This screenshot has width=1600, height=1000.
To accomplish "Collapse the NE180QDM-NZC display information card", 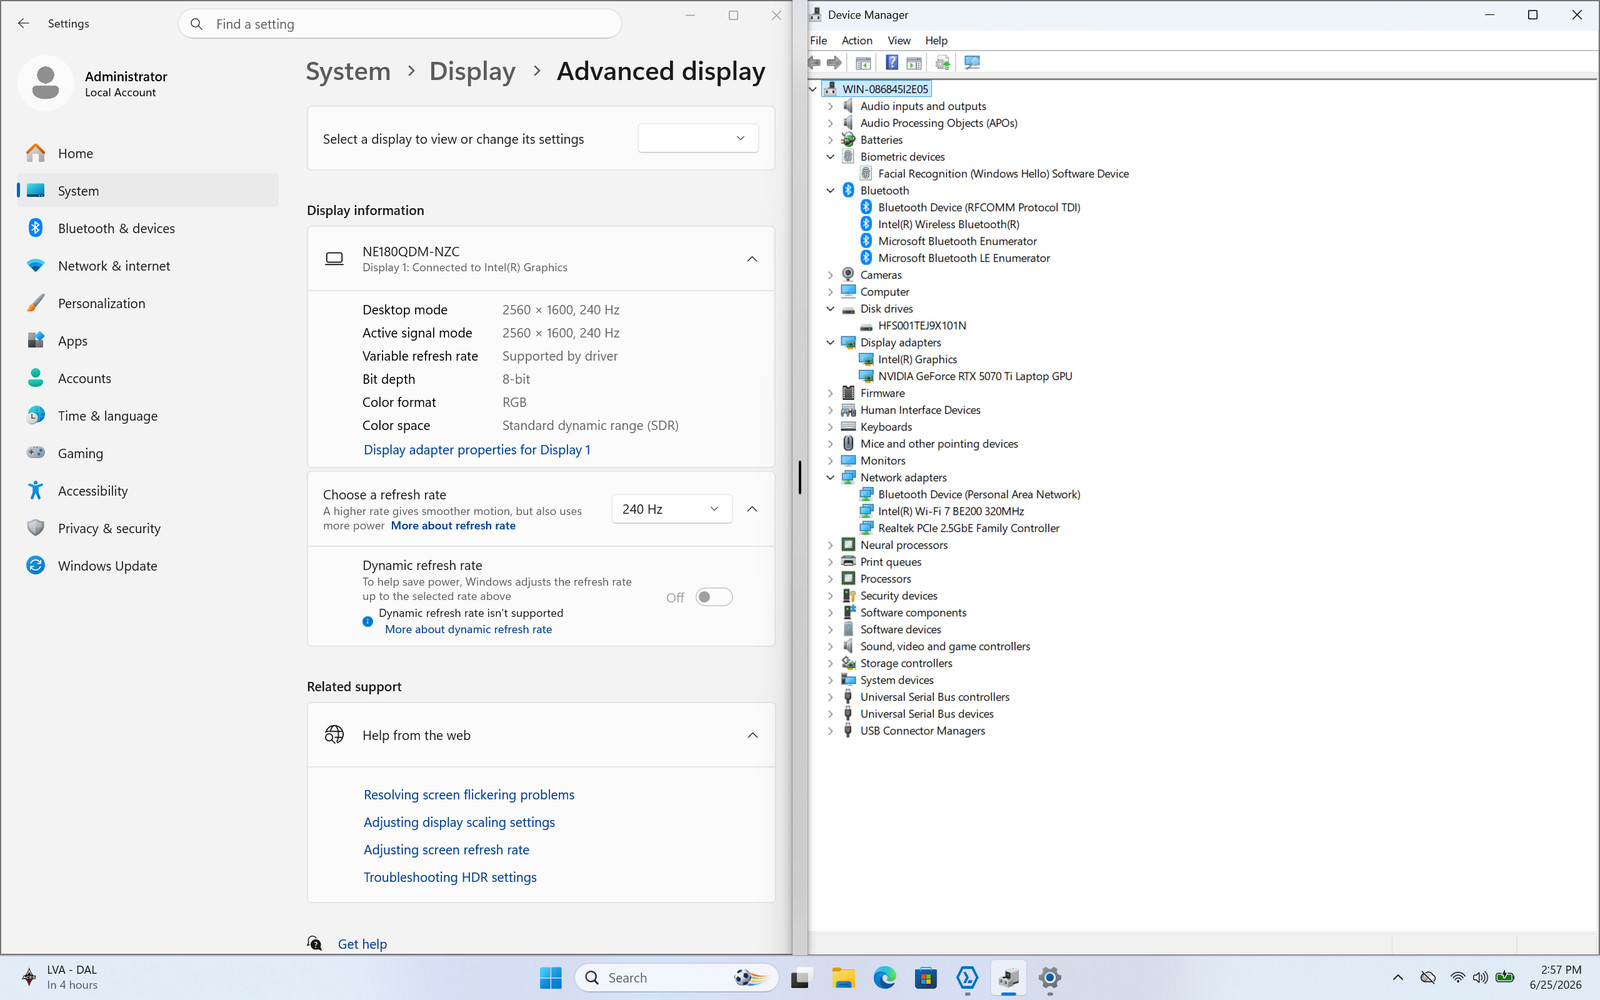I will click(752, 259).
